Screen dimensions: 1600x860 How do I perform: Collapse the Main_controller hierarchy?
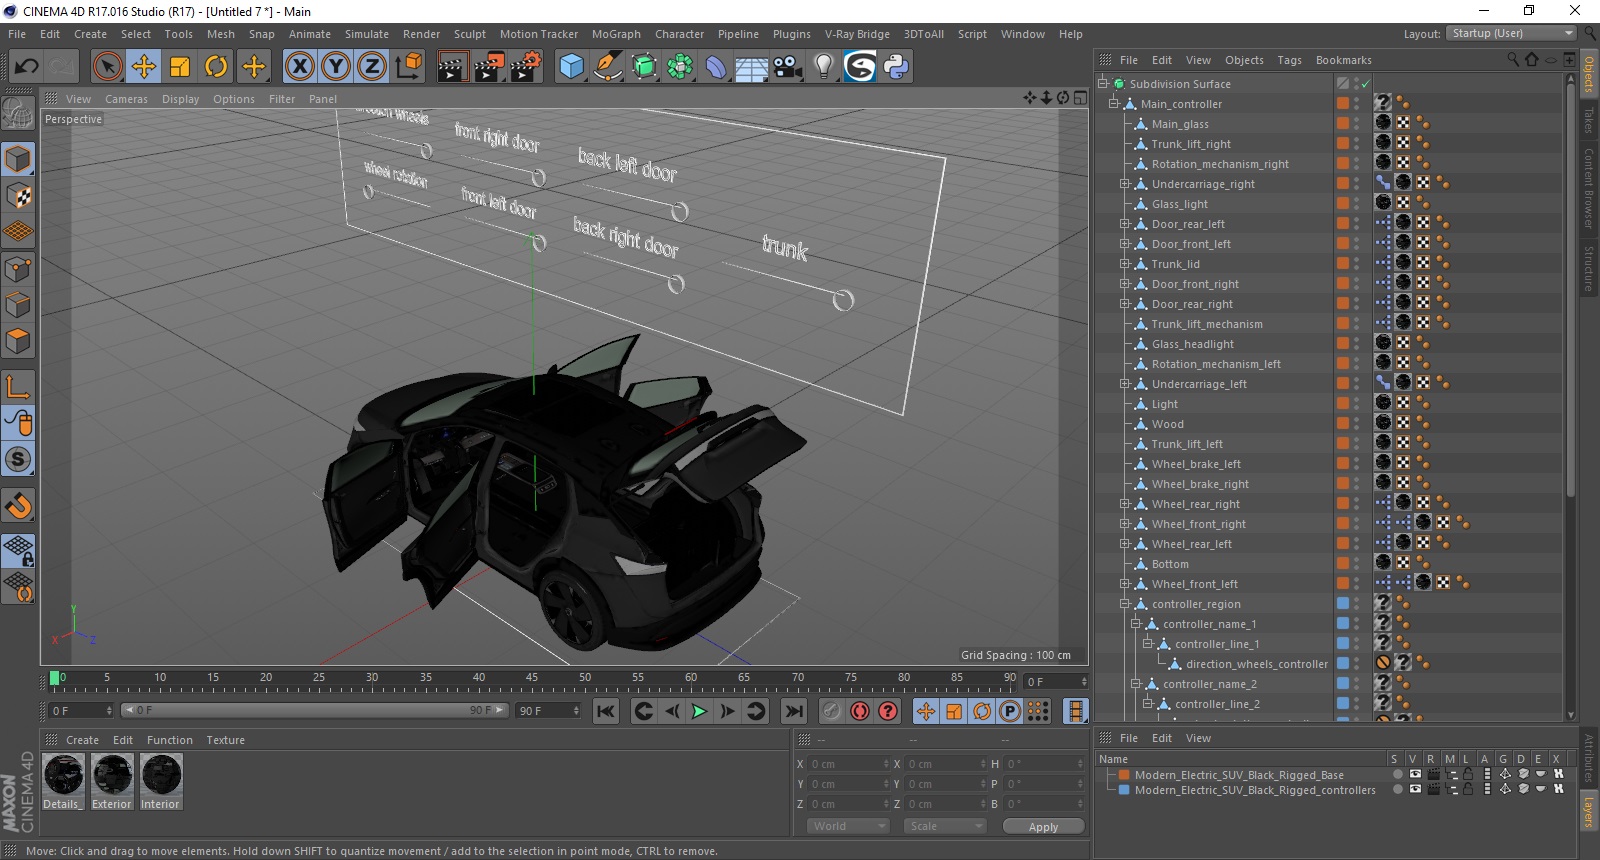1113,104
